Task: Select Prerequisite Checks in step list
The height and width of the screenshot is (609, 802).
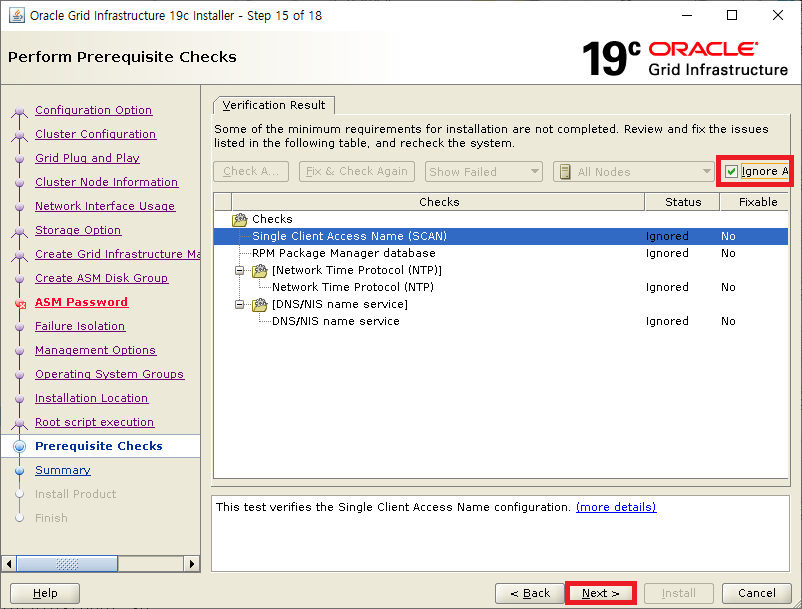Action: pos(99,446)
